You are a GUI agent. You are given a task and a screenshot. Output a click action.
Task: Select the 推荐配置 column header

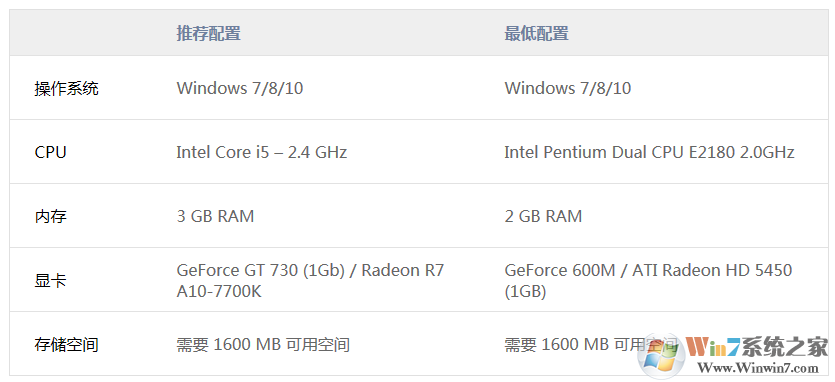[209, 34]
